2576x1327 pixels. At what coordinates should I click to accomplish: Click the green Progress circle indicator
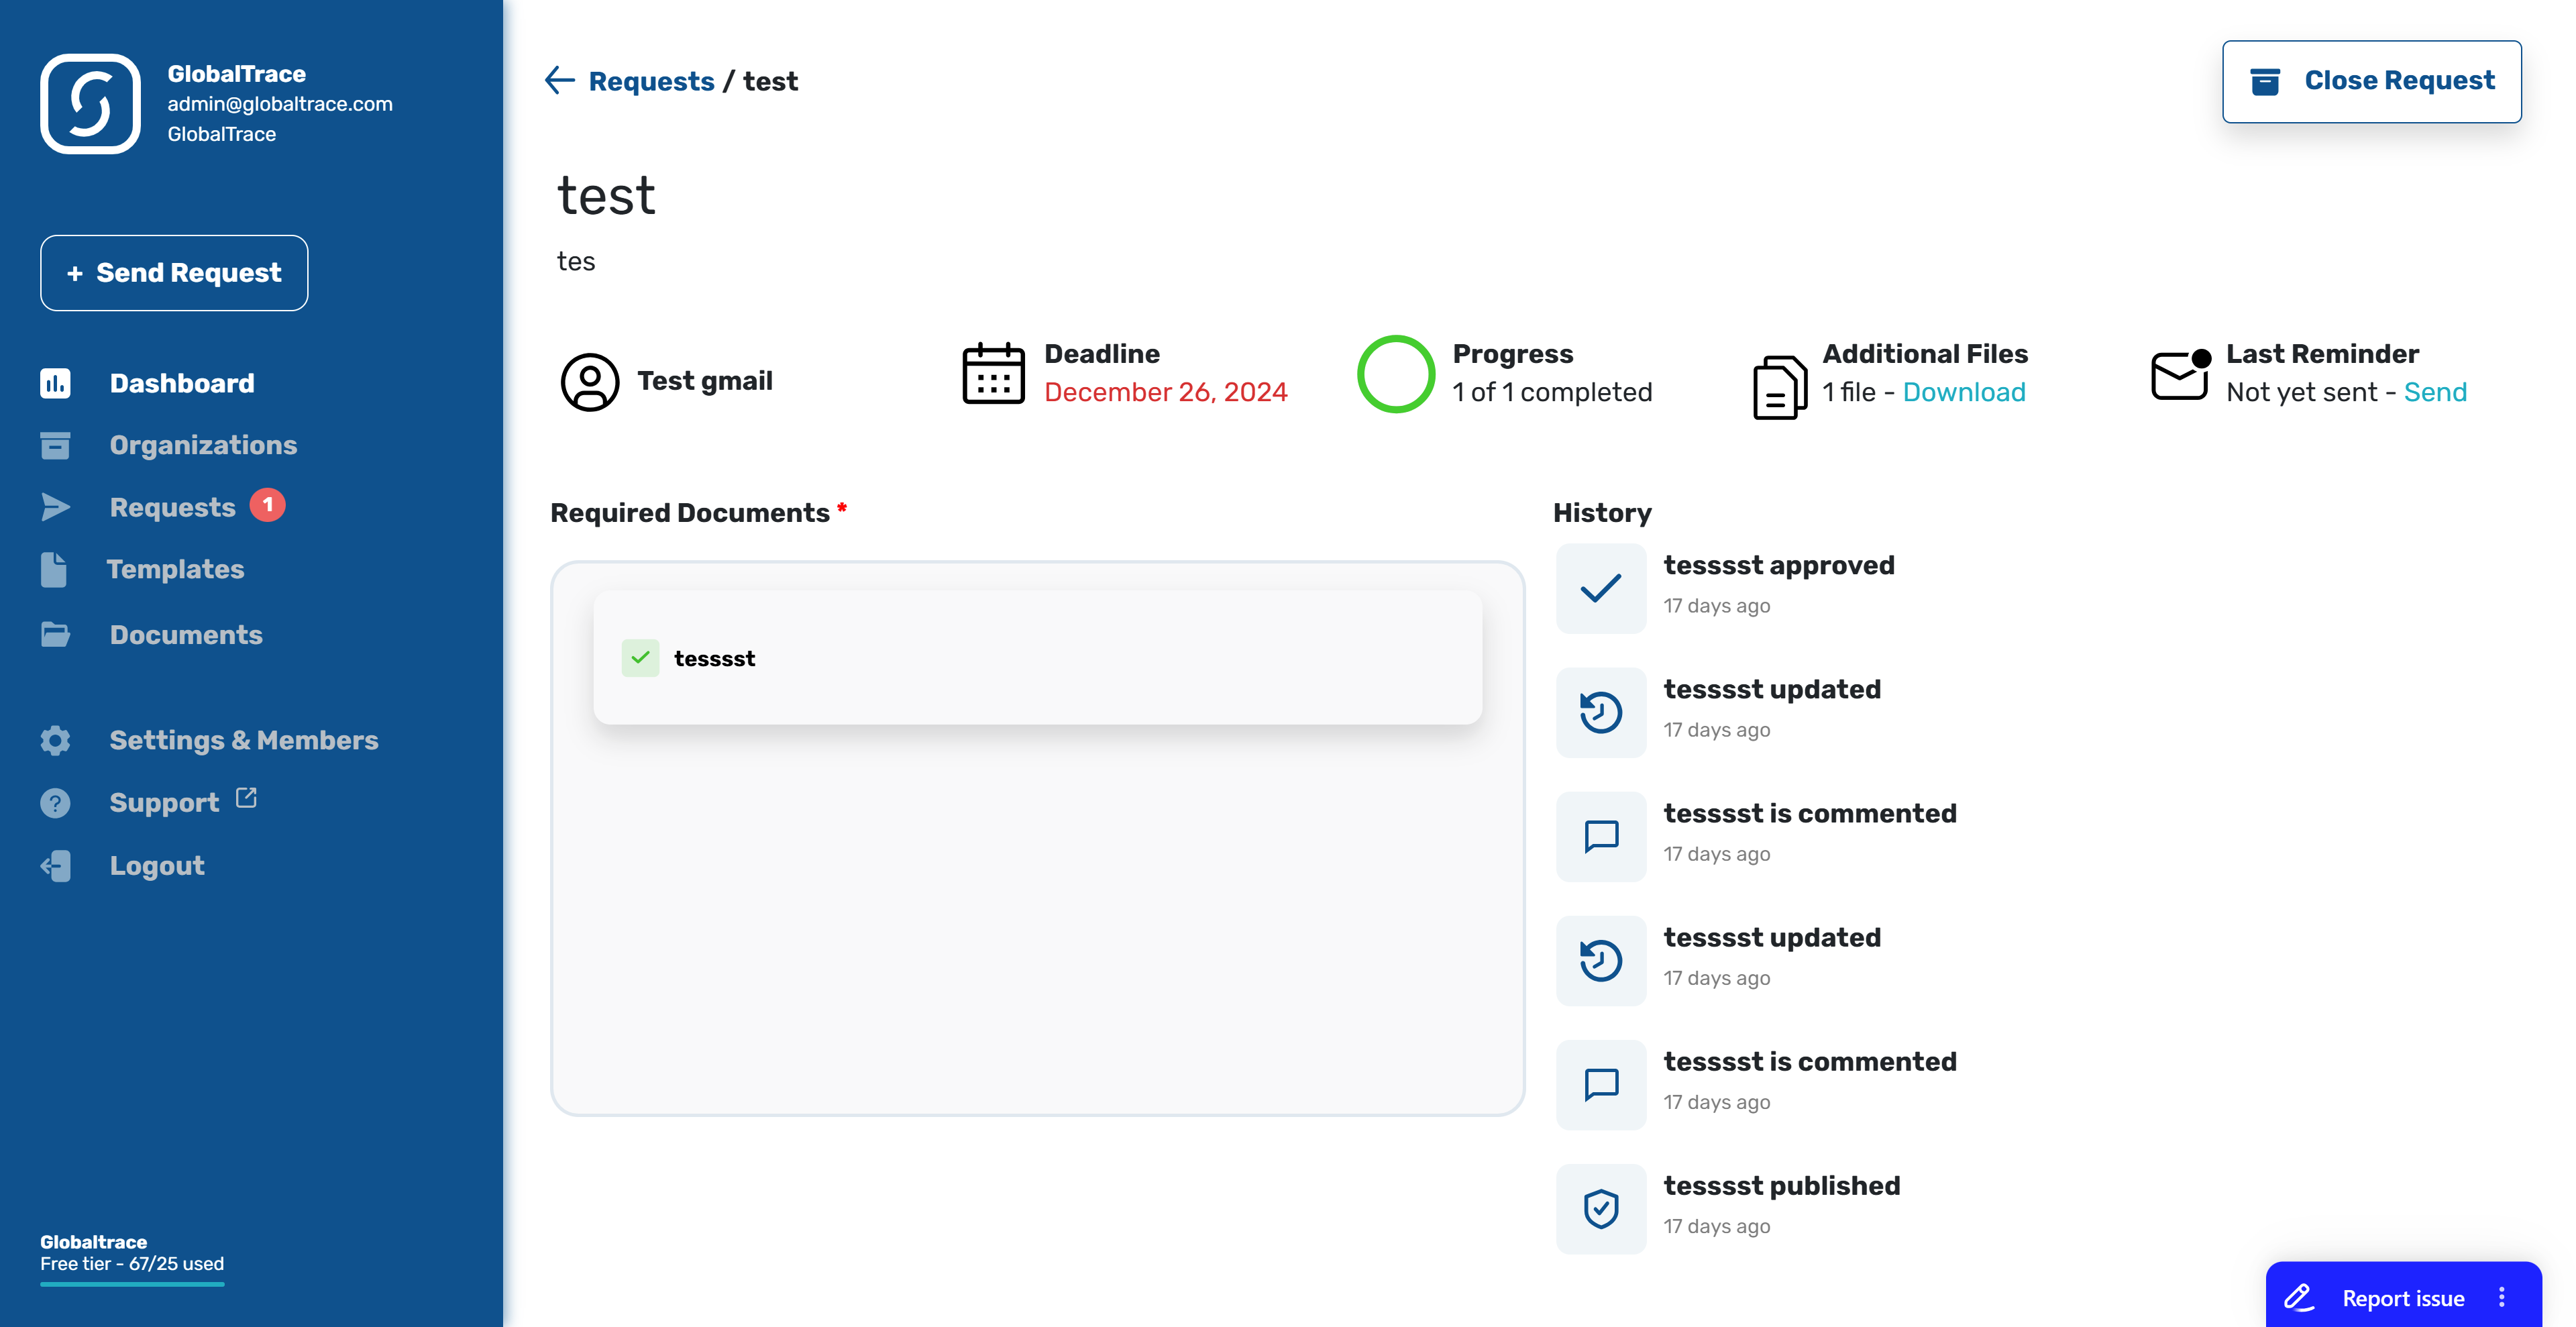click(x=1396, y=373)
